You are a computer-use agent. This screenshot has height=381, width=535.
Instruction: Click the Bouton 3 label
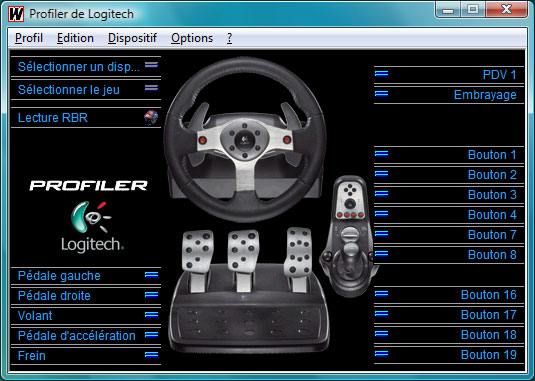coord(492,194)
